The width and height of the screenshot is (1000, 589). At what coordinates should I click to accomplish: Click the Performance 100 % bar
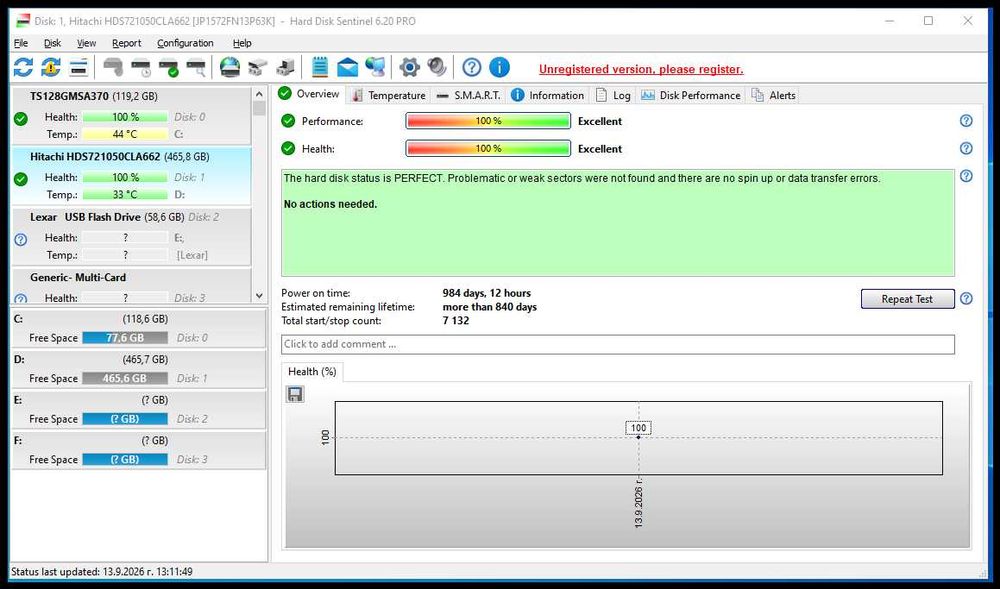coord(488,120)
